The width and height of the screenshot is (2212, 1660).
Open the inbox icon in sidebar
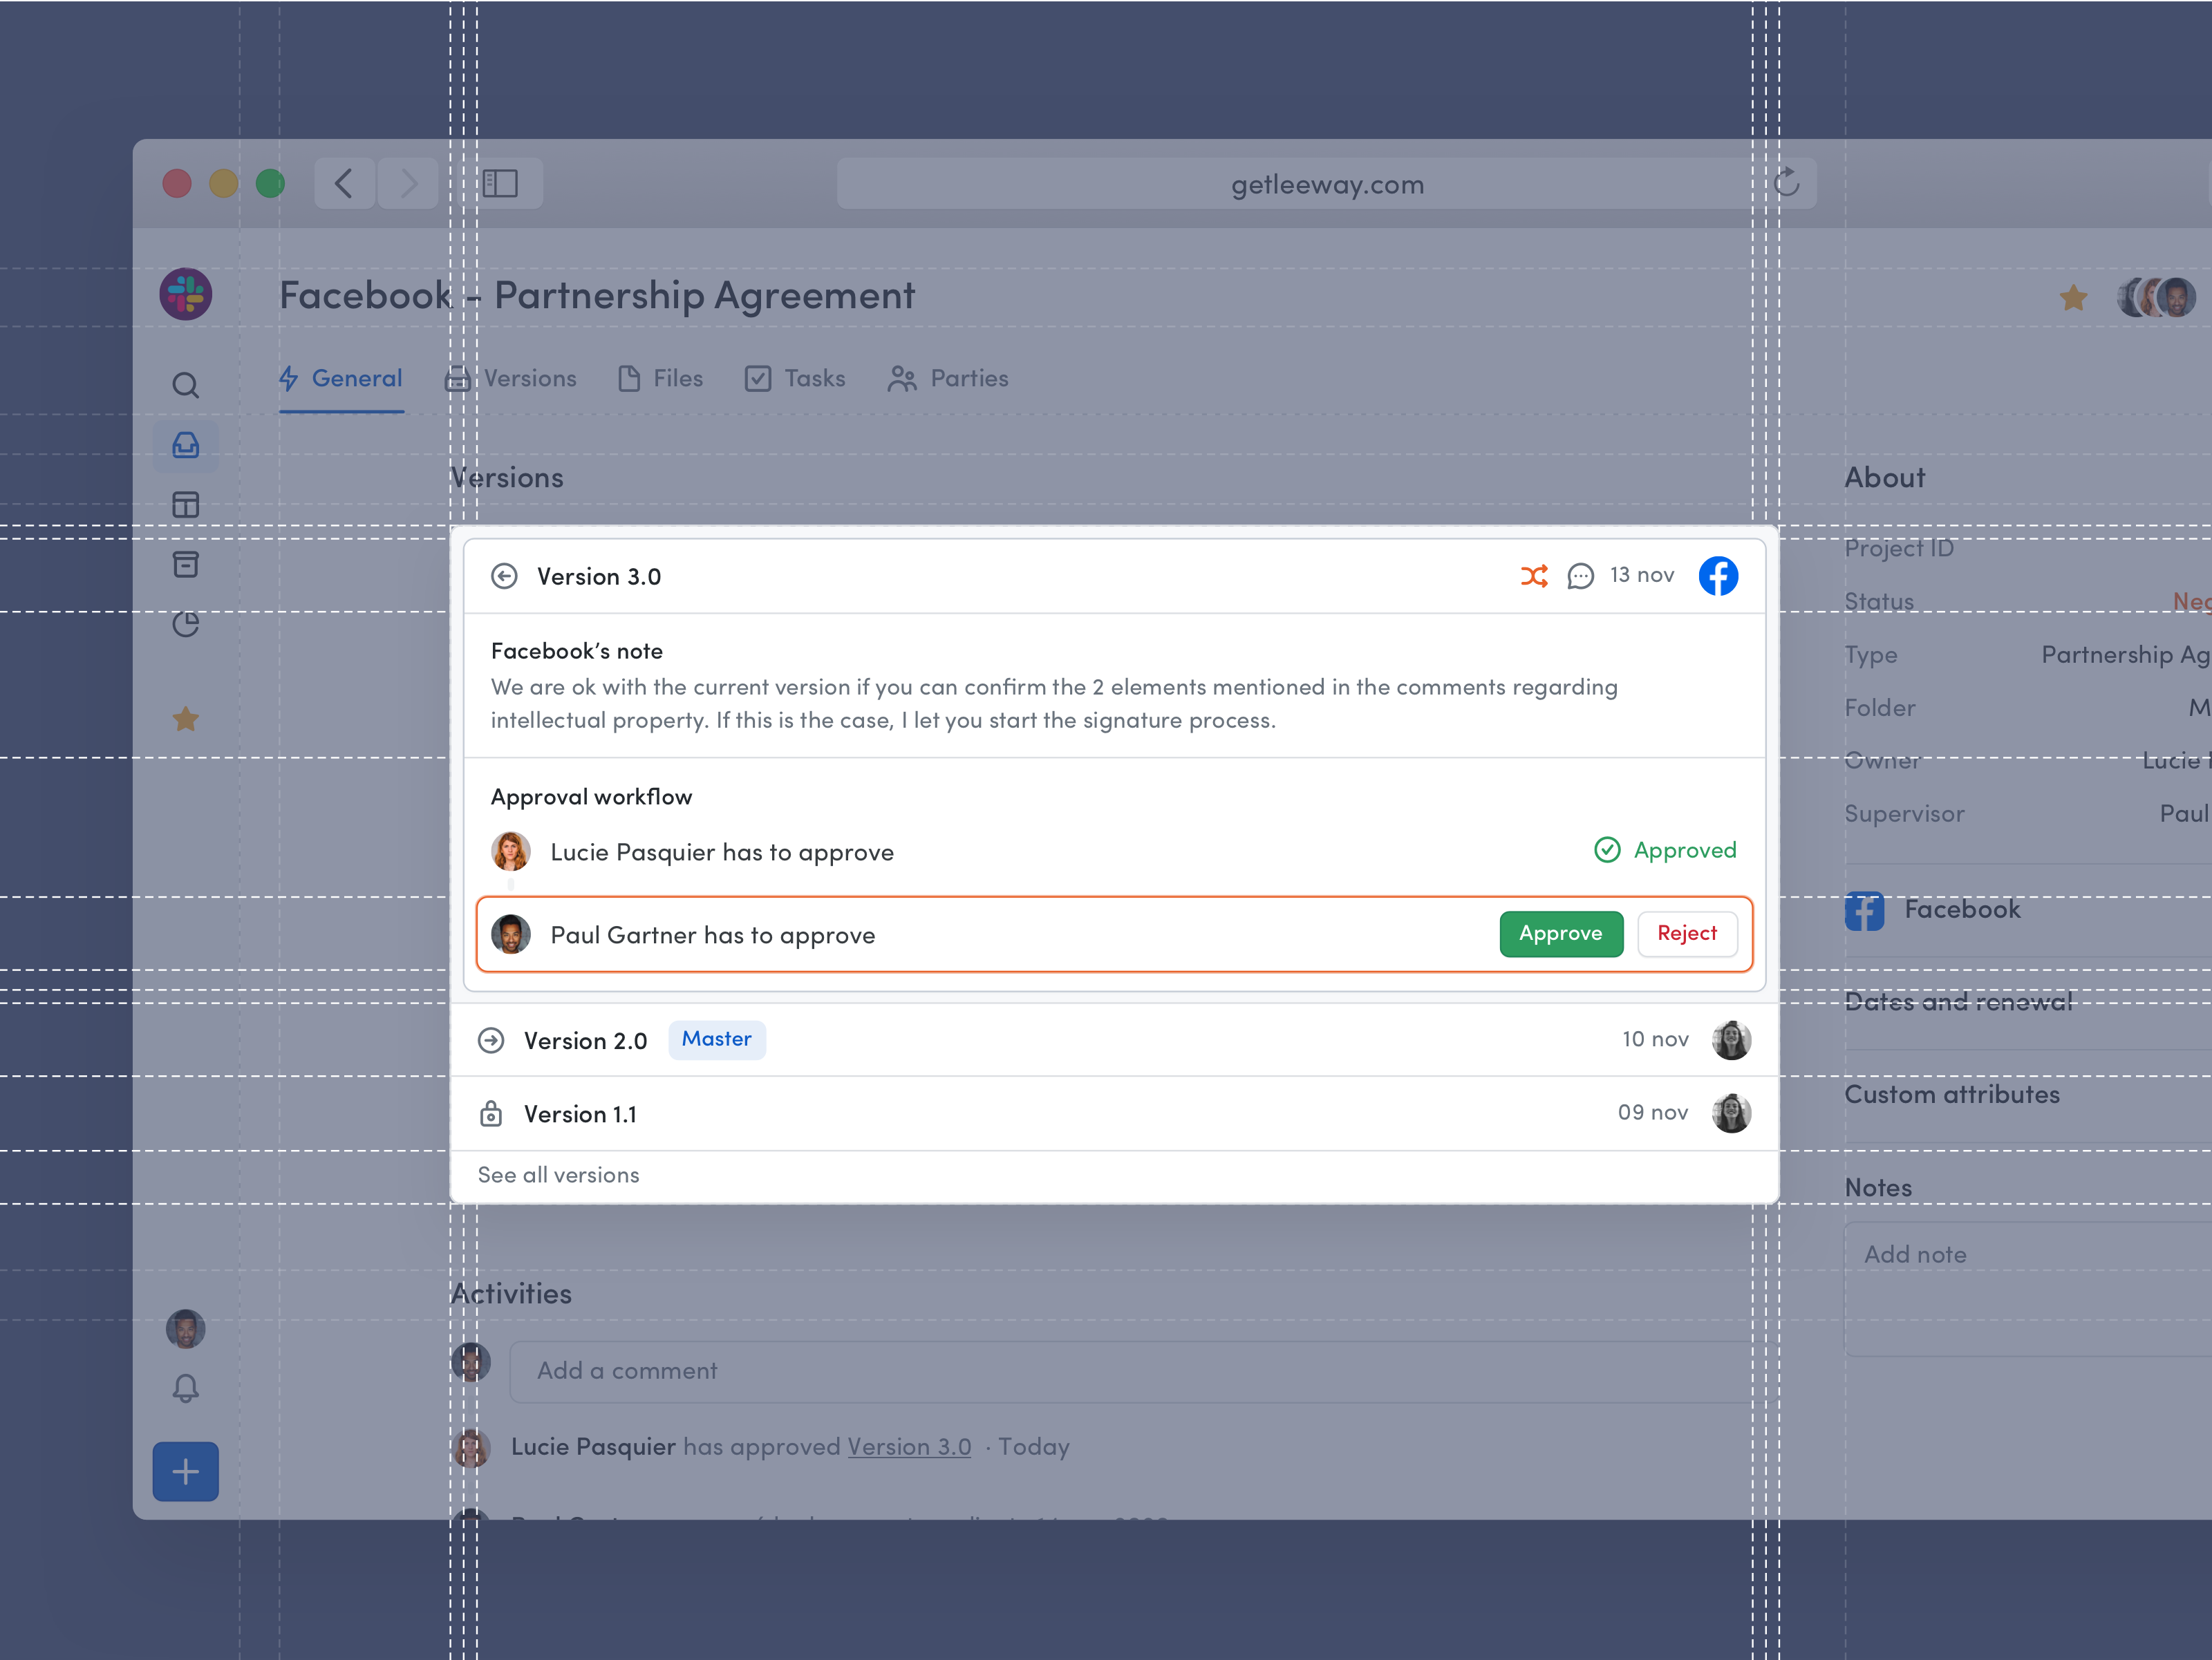185,445
